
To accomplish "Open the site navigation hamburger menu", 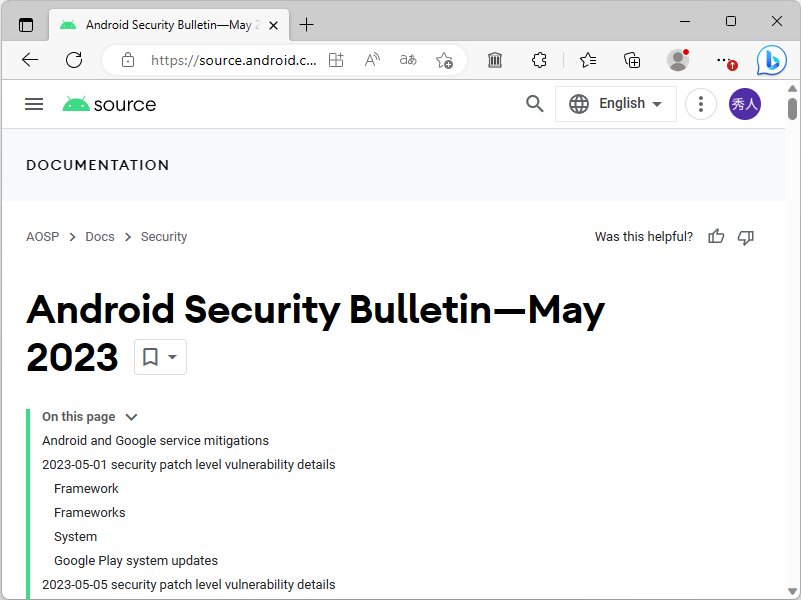I will coord(33,103).
